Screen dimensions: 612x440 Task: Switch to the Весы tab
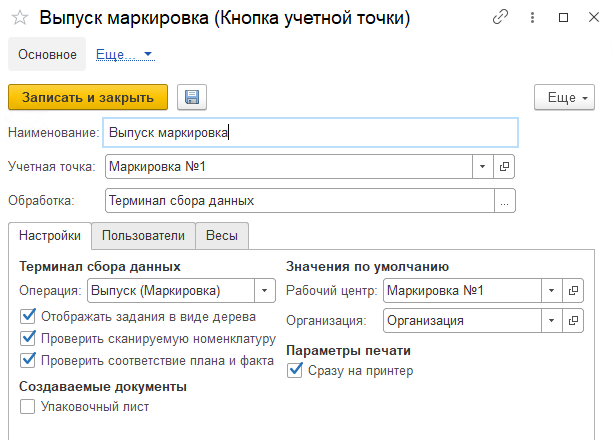tap(221, 236)
